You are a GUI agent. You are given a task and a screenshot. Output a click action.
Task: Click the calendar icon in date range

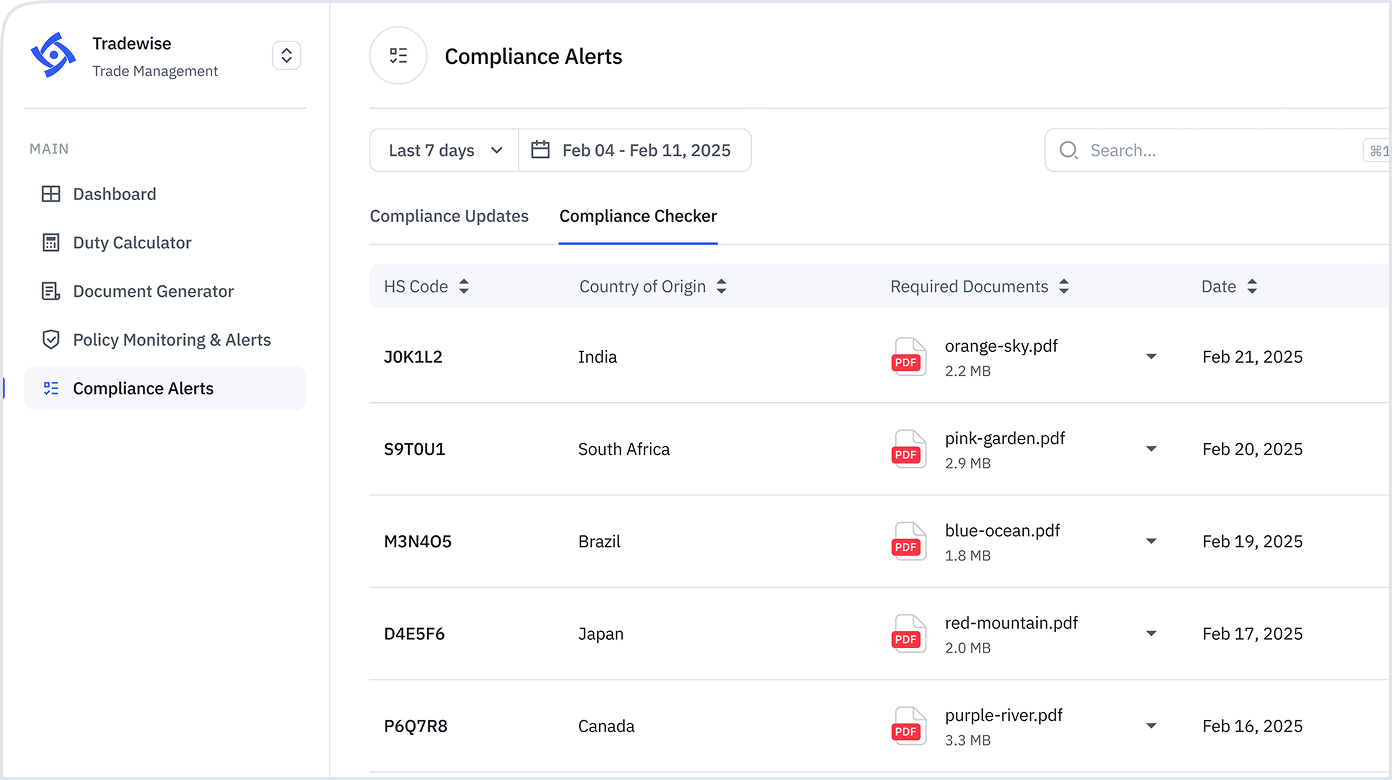point(540,150)
